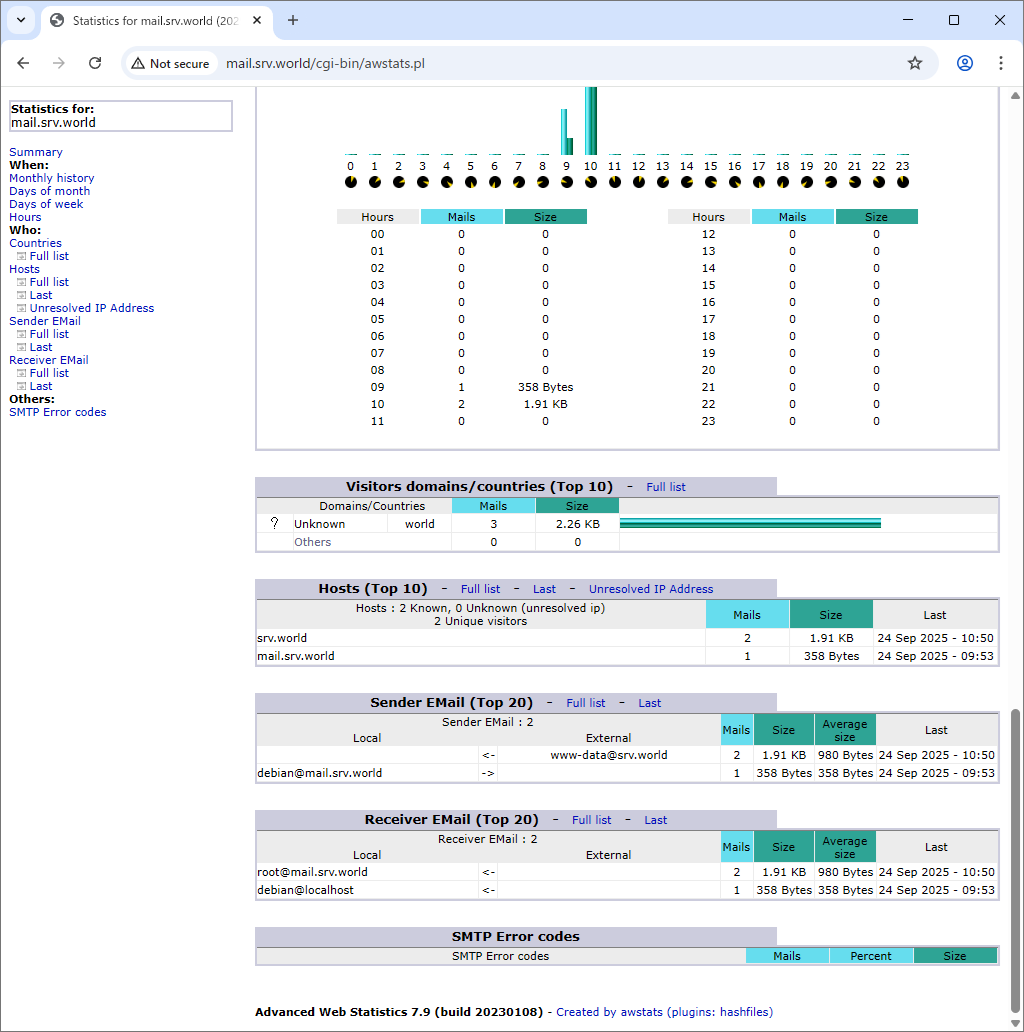
Task: Click the clock icon under hour 10
Action: tap(590, 182)
